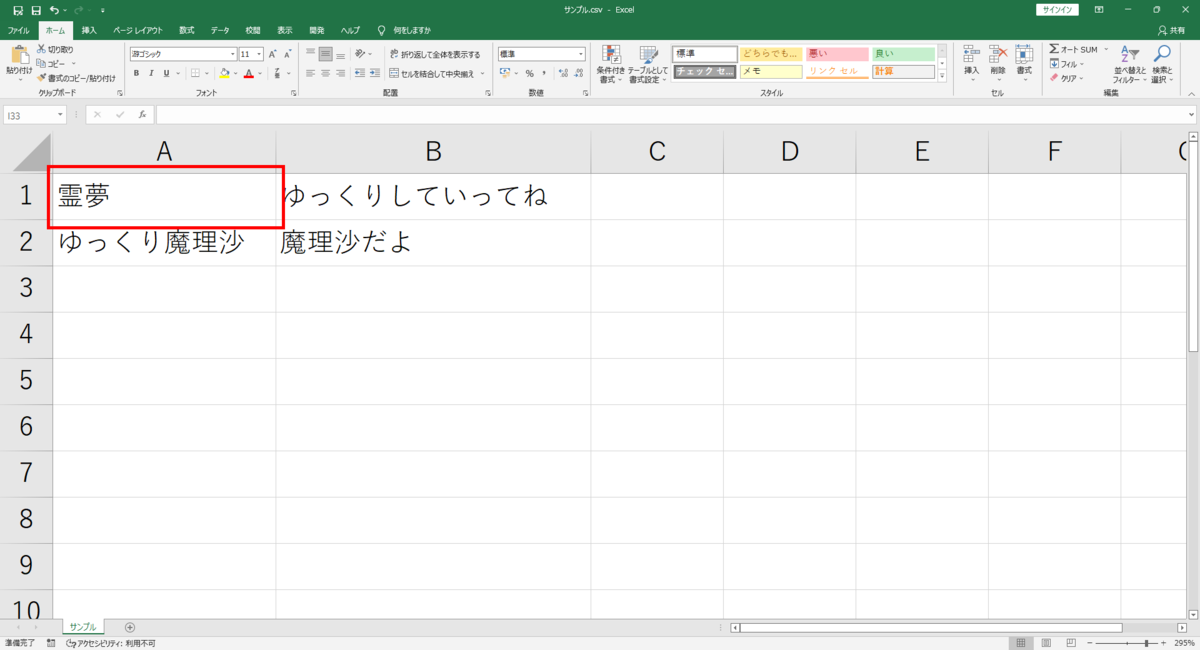Decrease the font size
Screen dimensions: 1200x650
point(288,54)
